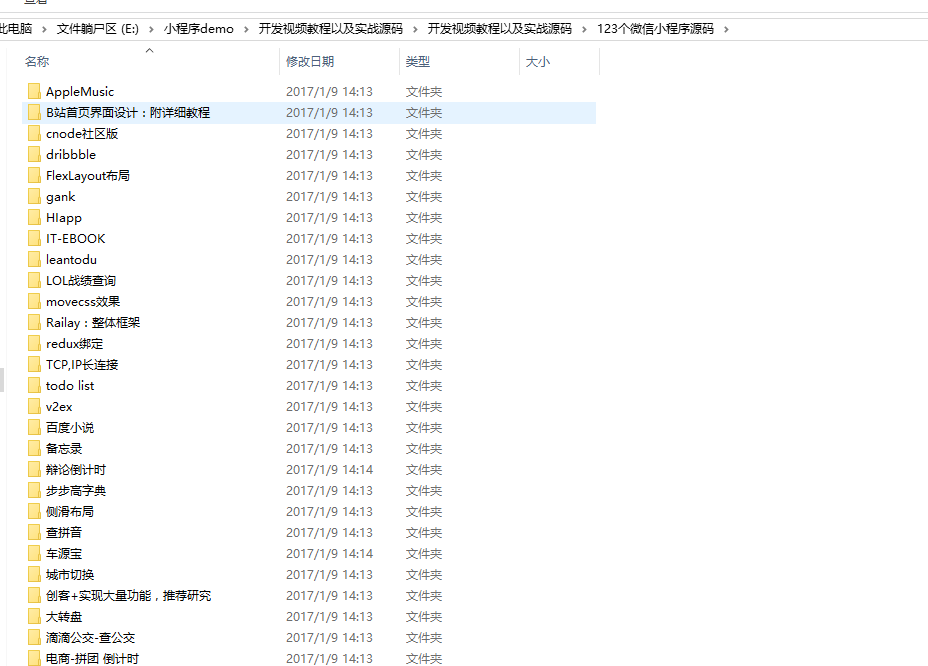Expand chevron after 此电脑 in address bar
Image resolution: width=928 pixels, height=666 pixels.
click(44, 29)
